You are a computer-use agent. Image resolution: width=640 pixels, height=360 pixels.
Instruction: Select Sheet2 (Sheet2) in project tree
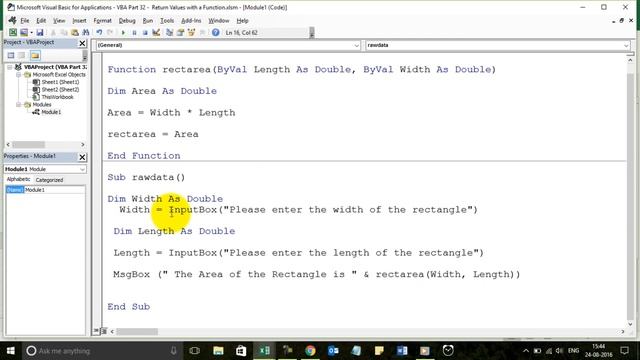[60, 89]
